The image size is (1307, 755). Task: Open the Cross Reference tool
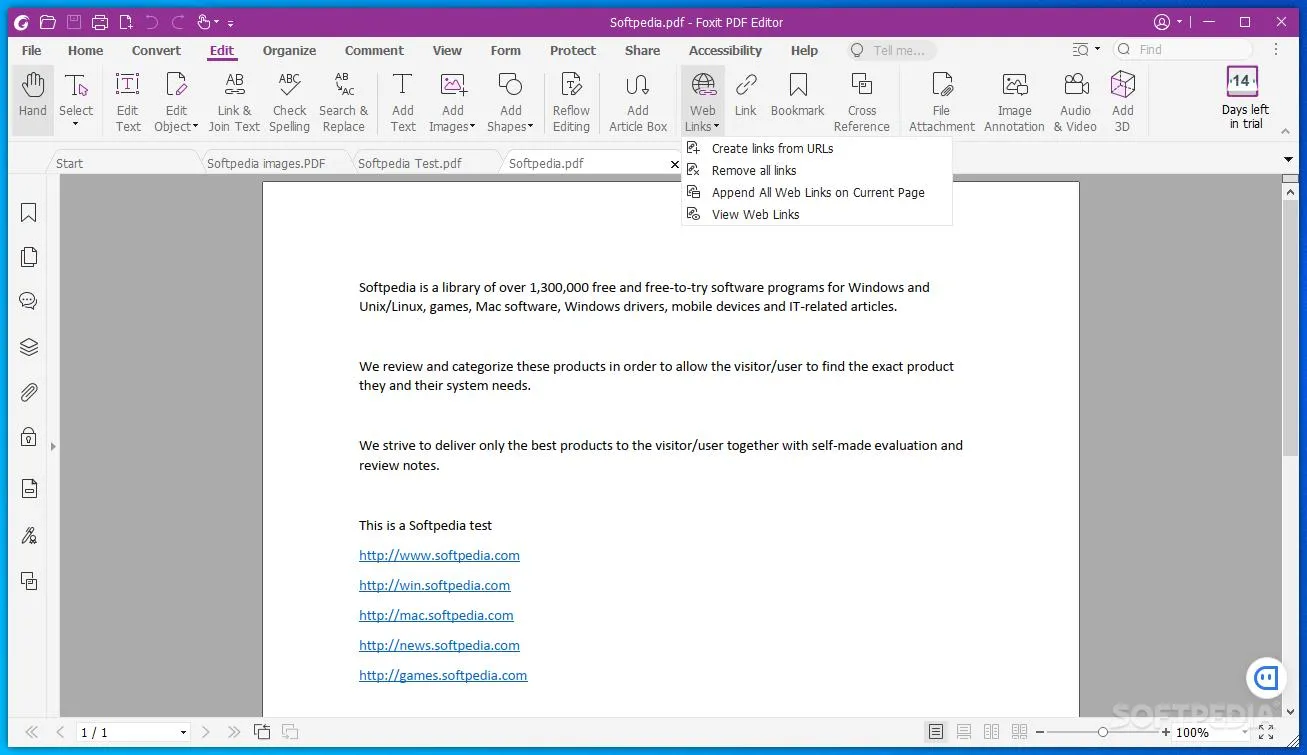pos(861,98)
